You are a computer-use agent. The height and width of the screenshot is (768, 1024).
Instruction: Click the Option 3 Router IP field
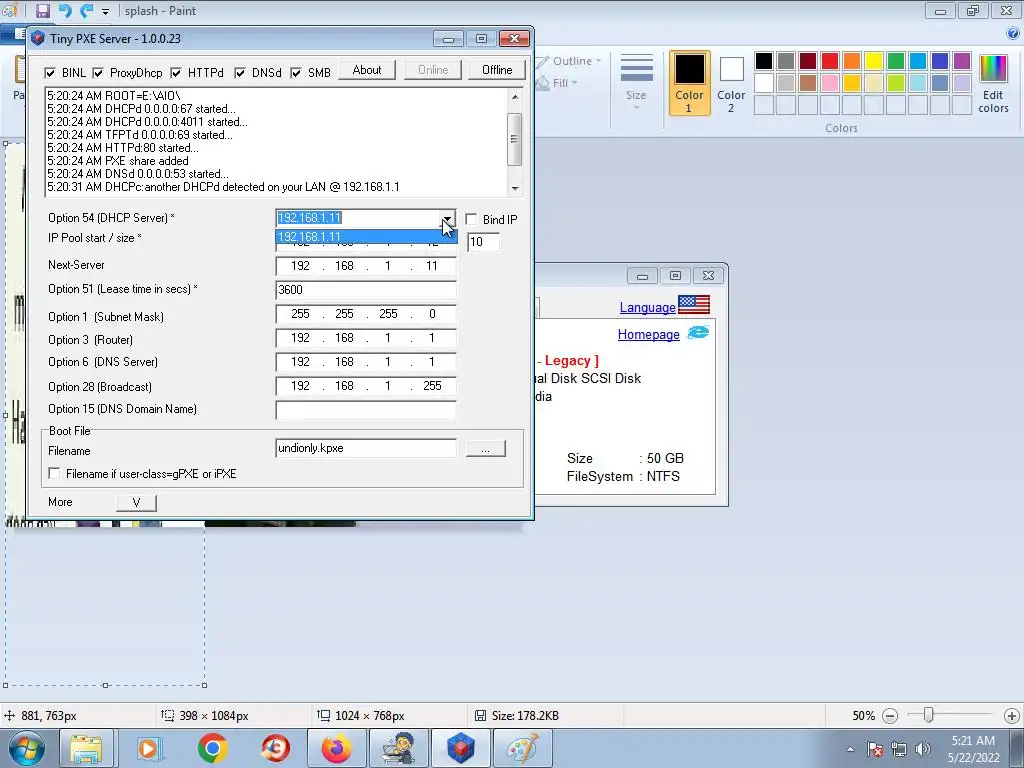[x=366, y=338]
